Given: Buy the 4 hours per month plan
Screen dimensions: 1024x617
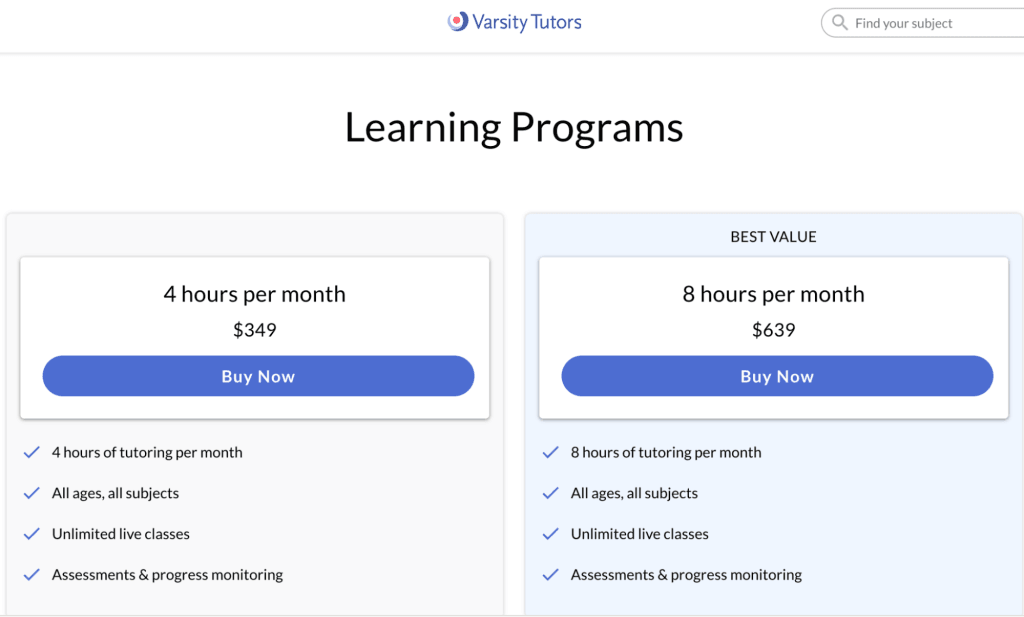Looking at the screenshot, I should click(258, 375).
